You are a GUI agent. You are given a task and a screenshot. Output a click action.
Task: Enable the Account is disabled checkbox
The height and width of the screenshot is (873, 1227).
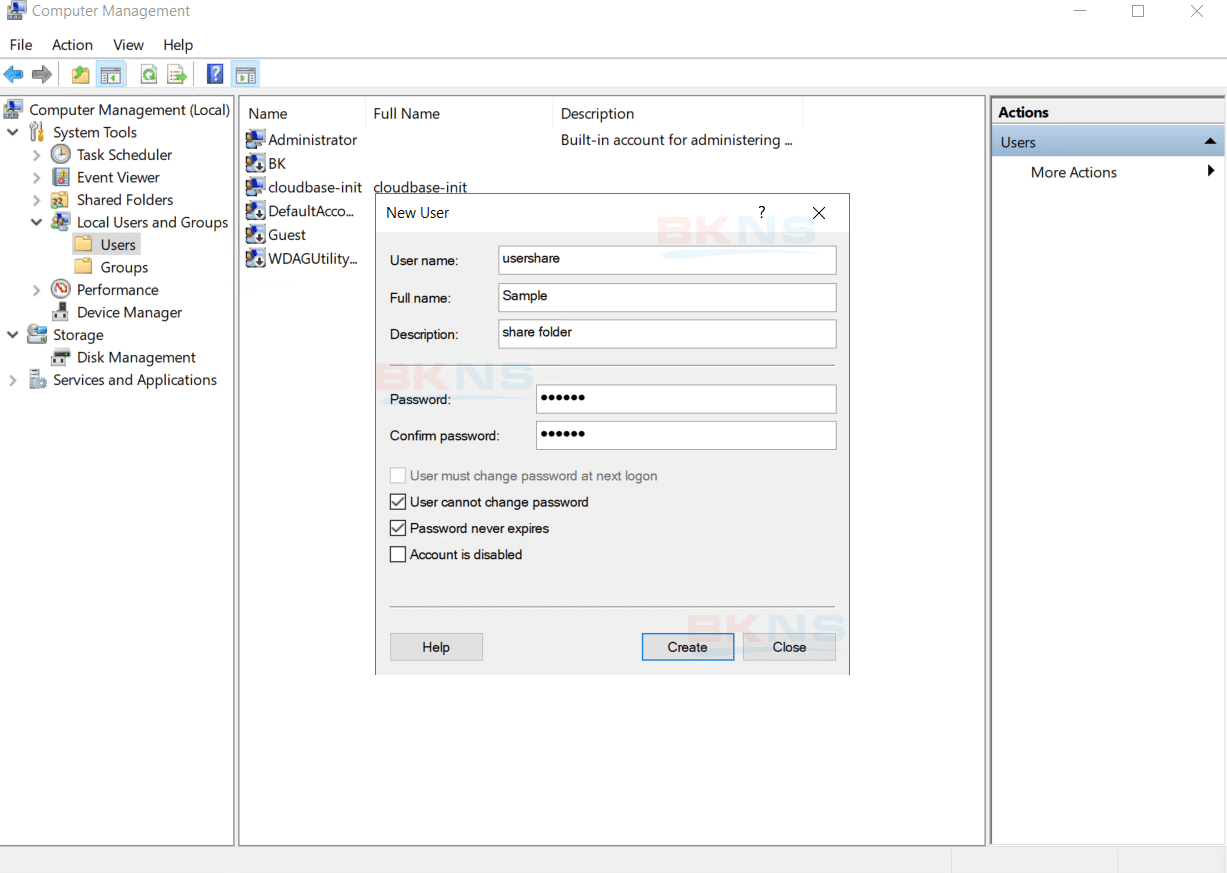(x=398, y=554)
